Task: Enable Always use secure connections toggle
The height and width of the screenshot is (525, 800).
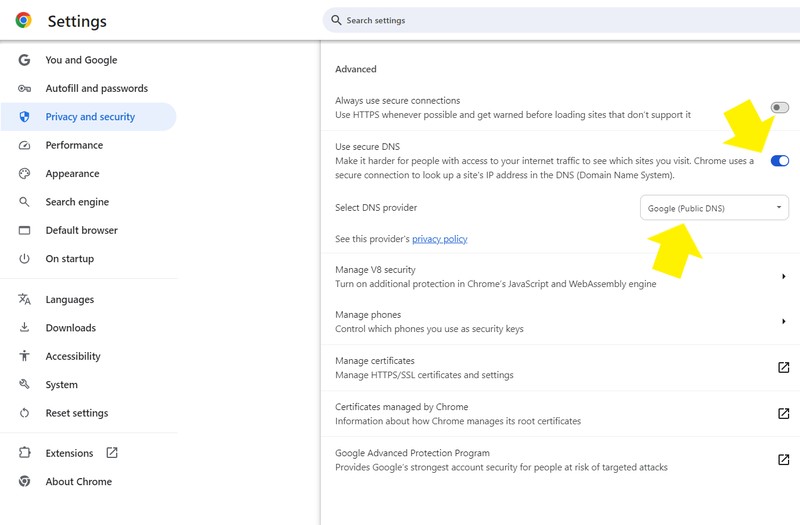Action: [780, 108]
